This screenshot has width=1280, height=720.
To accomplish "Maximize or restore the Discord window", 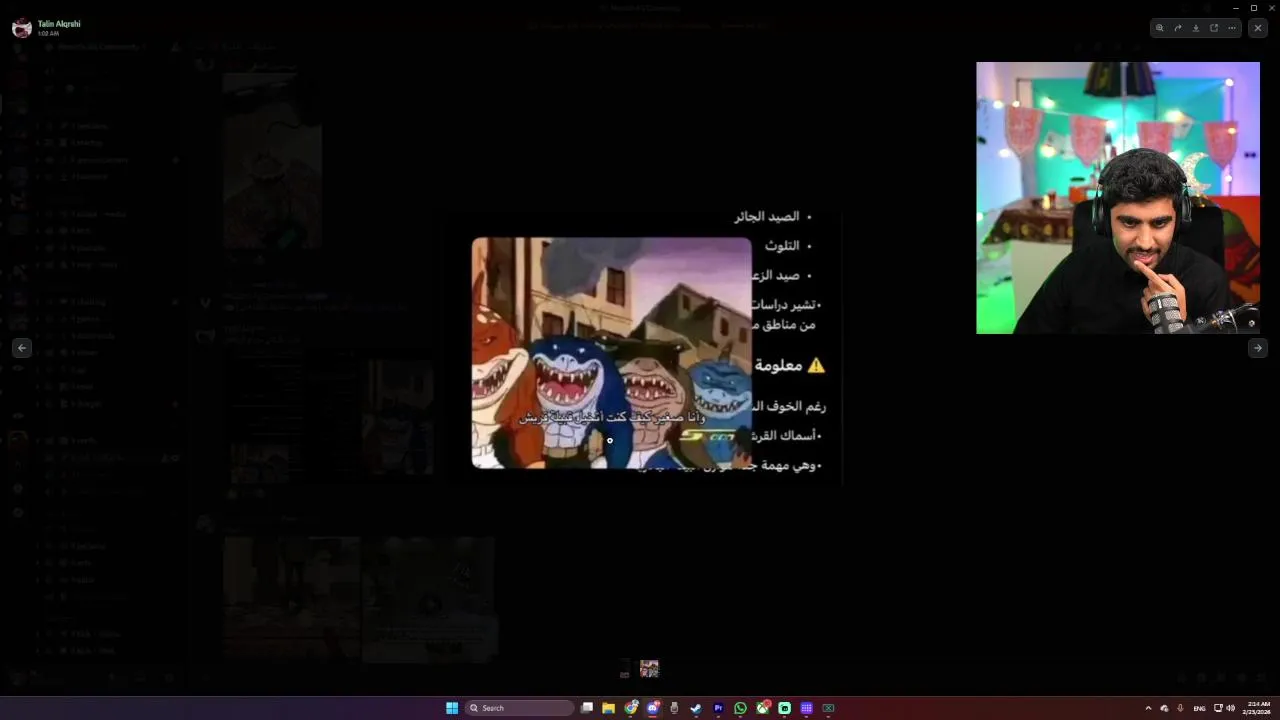I will point(1253,8).
